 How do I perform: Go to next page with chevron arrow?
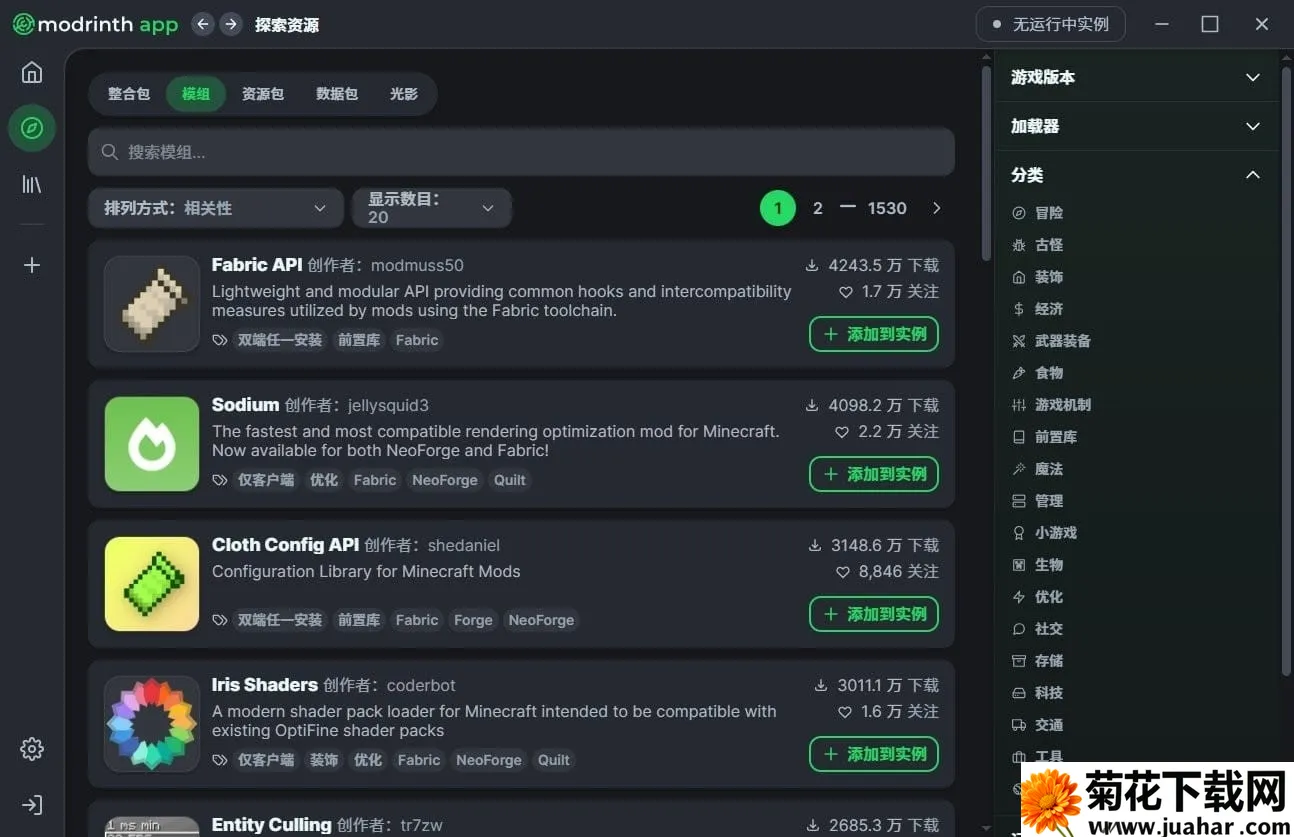(x=937, y=208)
